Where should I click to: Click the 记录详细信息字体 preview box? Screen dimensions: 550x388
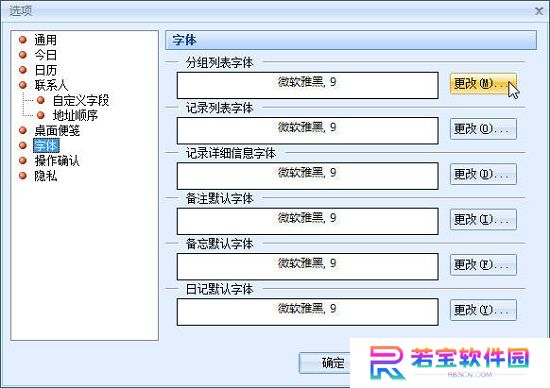click(x=308, y=176)
